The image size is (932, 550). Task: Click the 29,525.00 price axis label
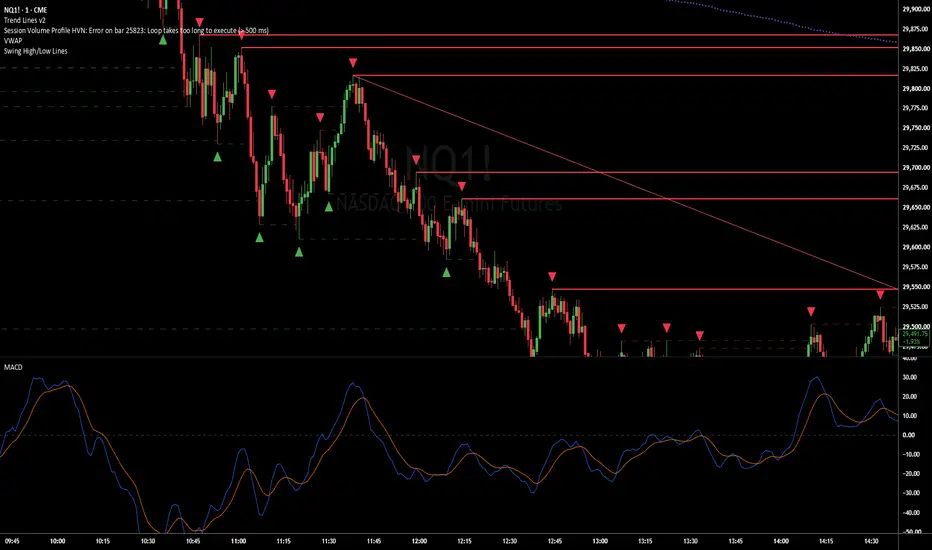[915, 307]
